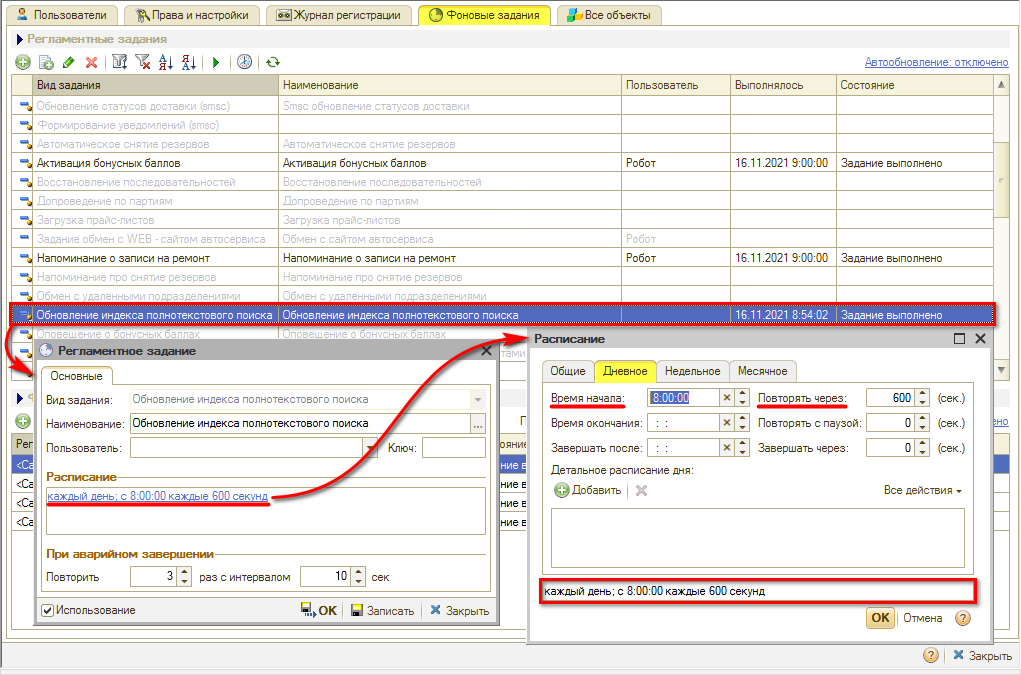This screenshot has height=675, width=1021.
Task: Click the Записать button in job dialog
Action: pyautogui.click(x=381, y=611)
